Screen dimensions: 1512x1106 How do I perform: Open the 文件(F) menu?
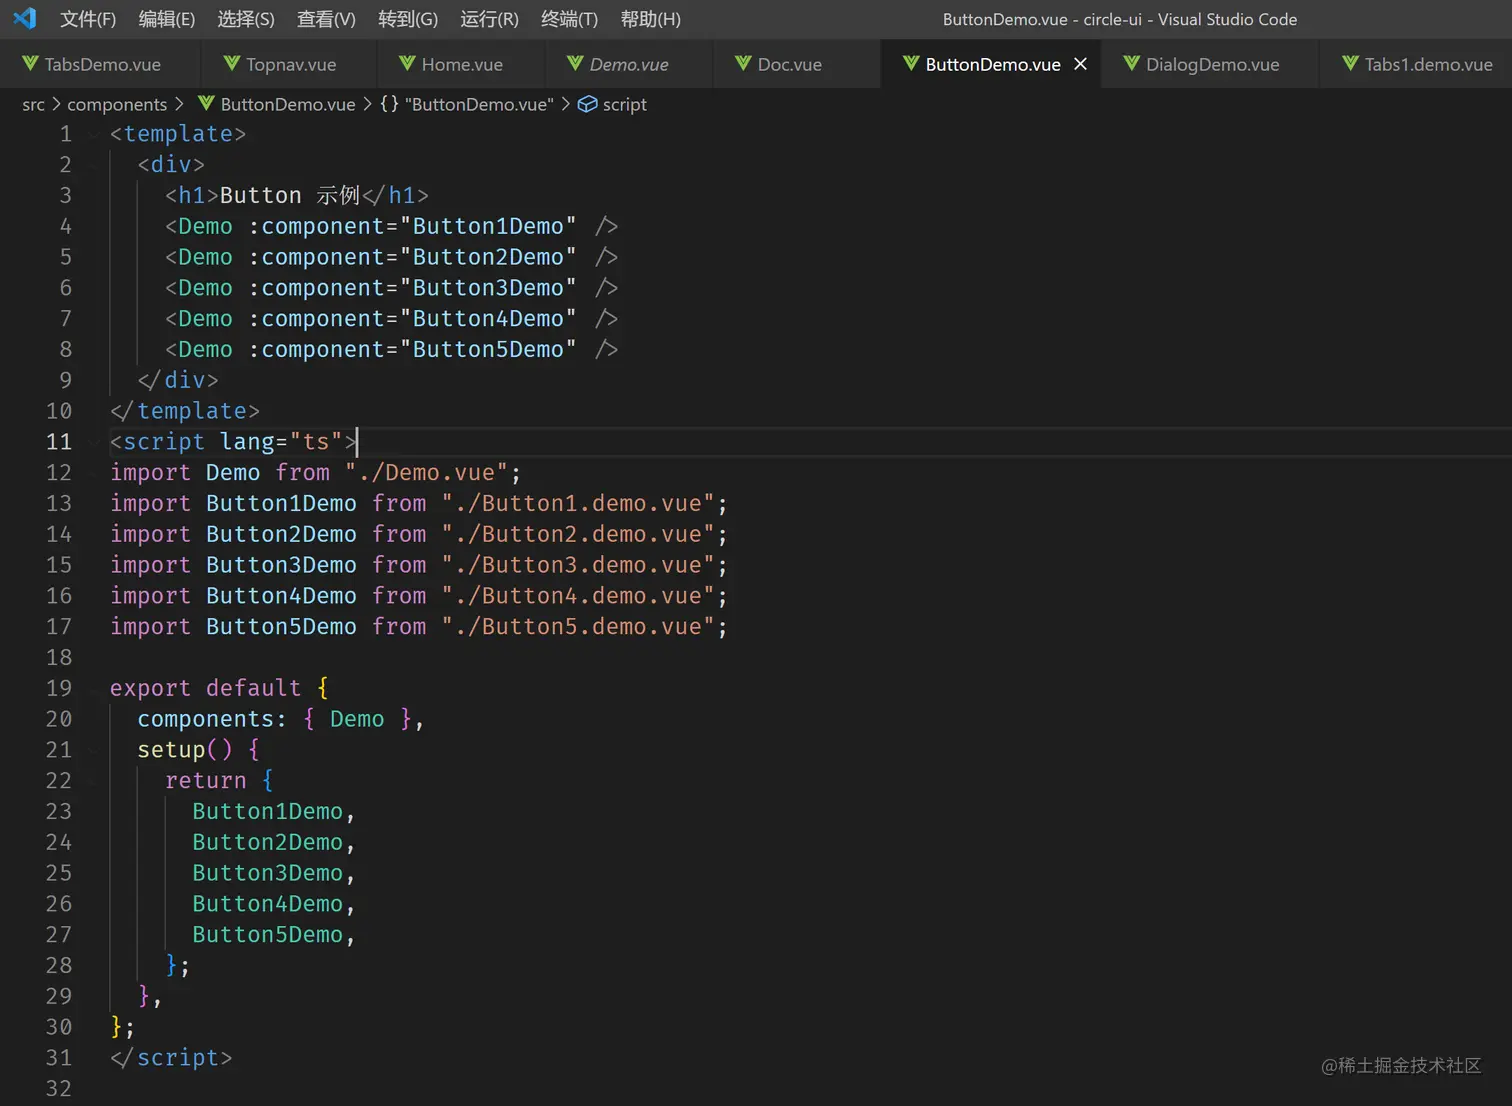[x=88, y=19]
